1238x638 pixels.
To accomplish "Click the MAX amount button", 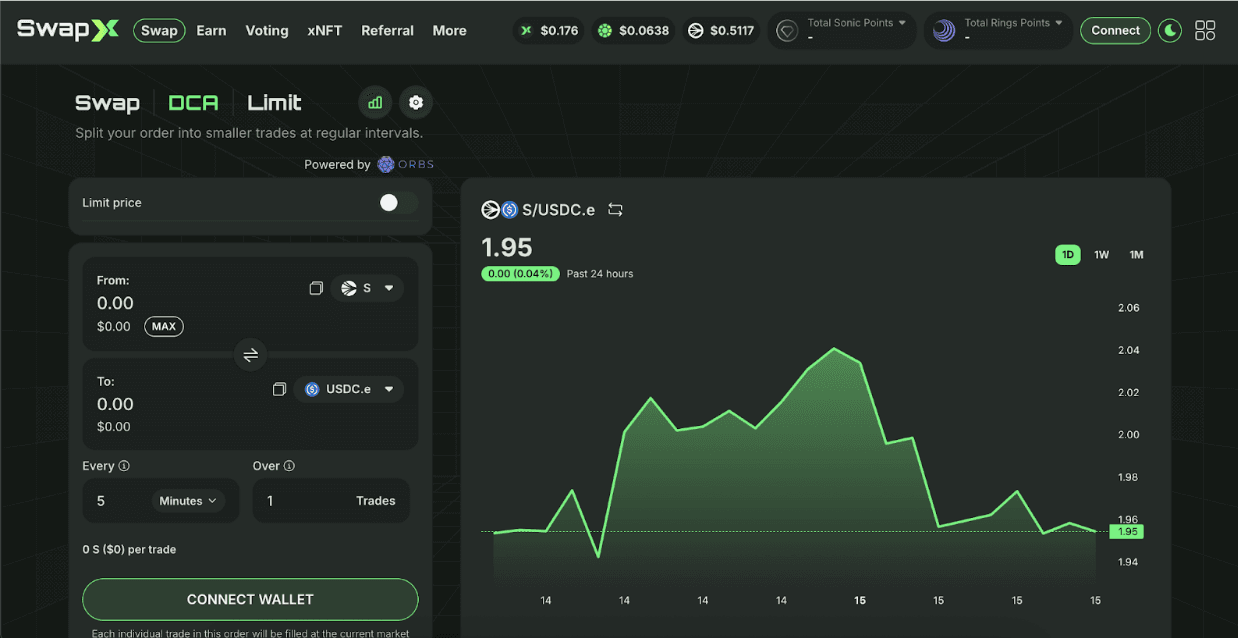I will tap(164, 326).
